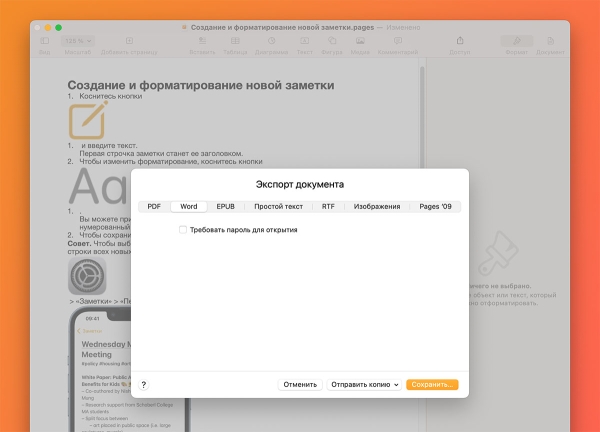Click the Text (Текст) toolbar icon

pos(305,41)
